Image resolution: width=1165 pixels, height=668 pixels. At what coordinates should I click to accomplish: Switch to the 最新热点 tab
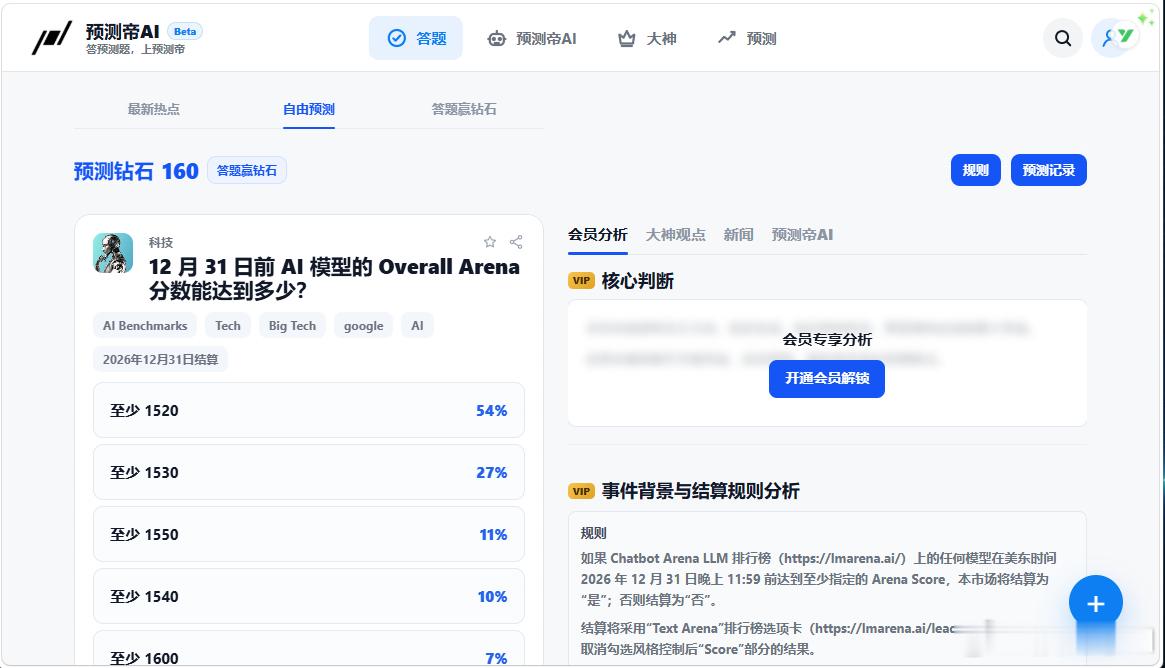(154, 109)
